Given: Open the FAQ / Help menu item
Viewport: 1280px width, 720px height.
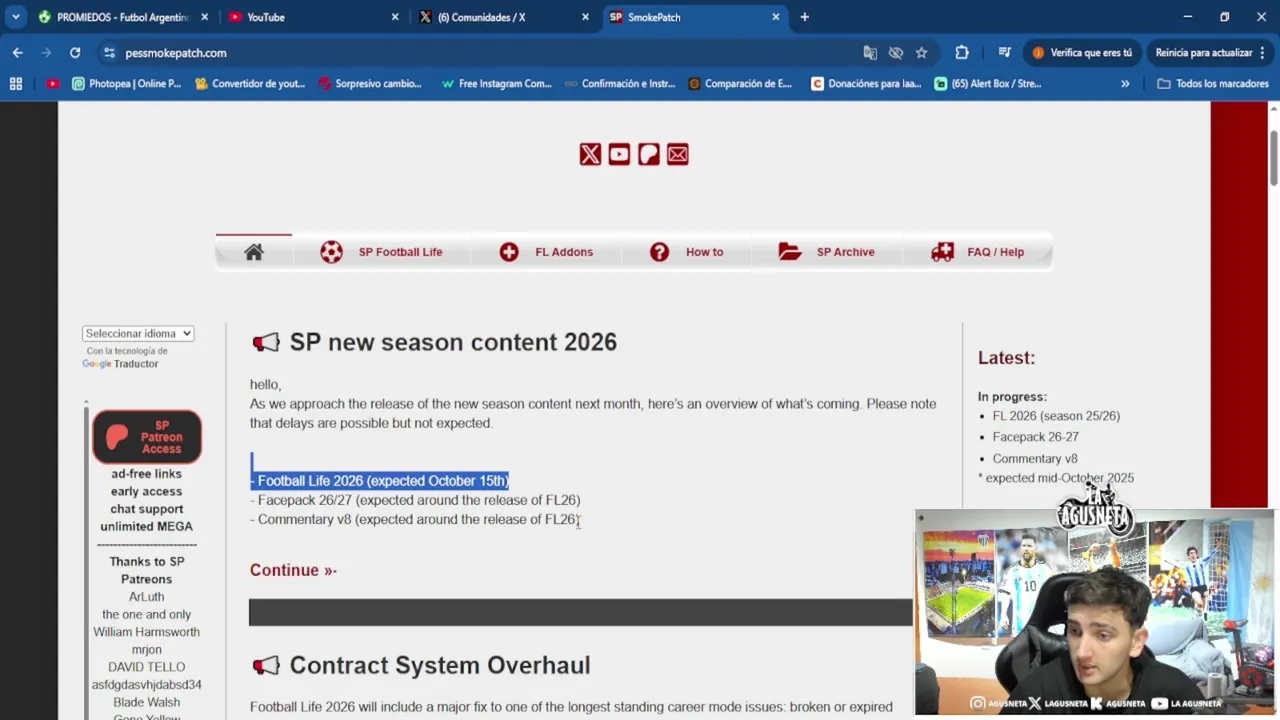Looking at the screenshot, I should pos(995,252).
